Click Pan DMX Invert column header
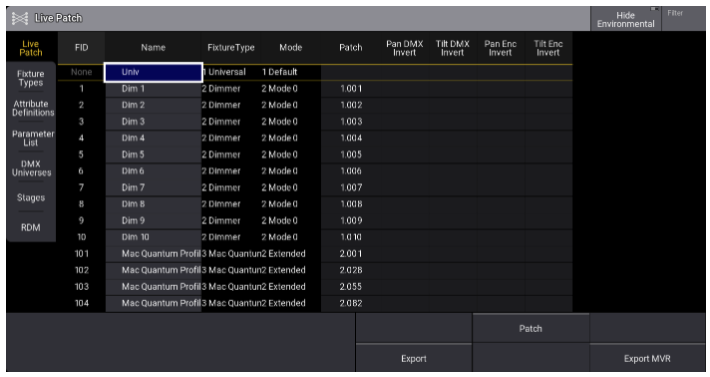This screenshot has height=377, width=710. [x=404, y=48]
